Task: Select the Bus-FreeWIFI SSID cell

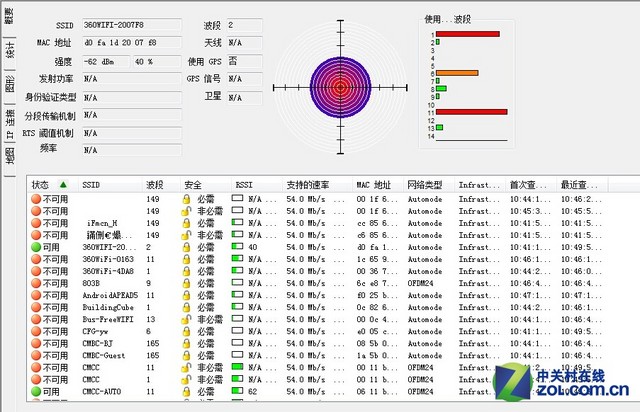Action: tap(108, 319)
